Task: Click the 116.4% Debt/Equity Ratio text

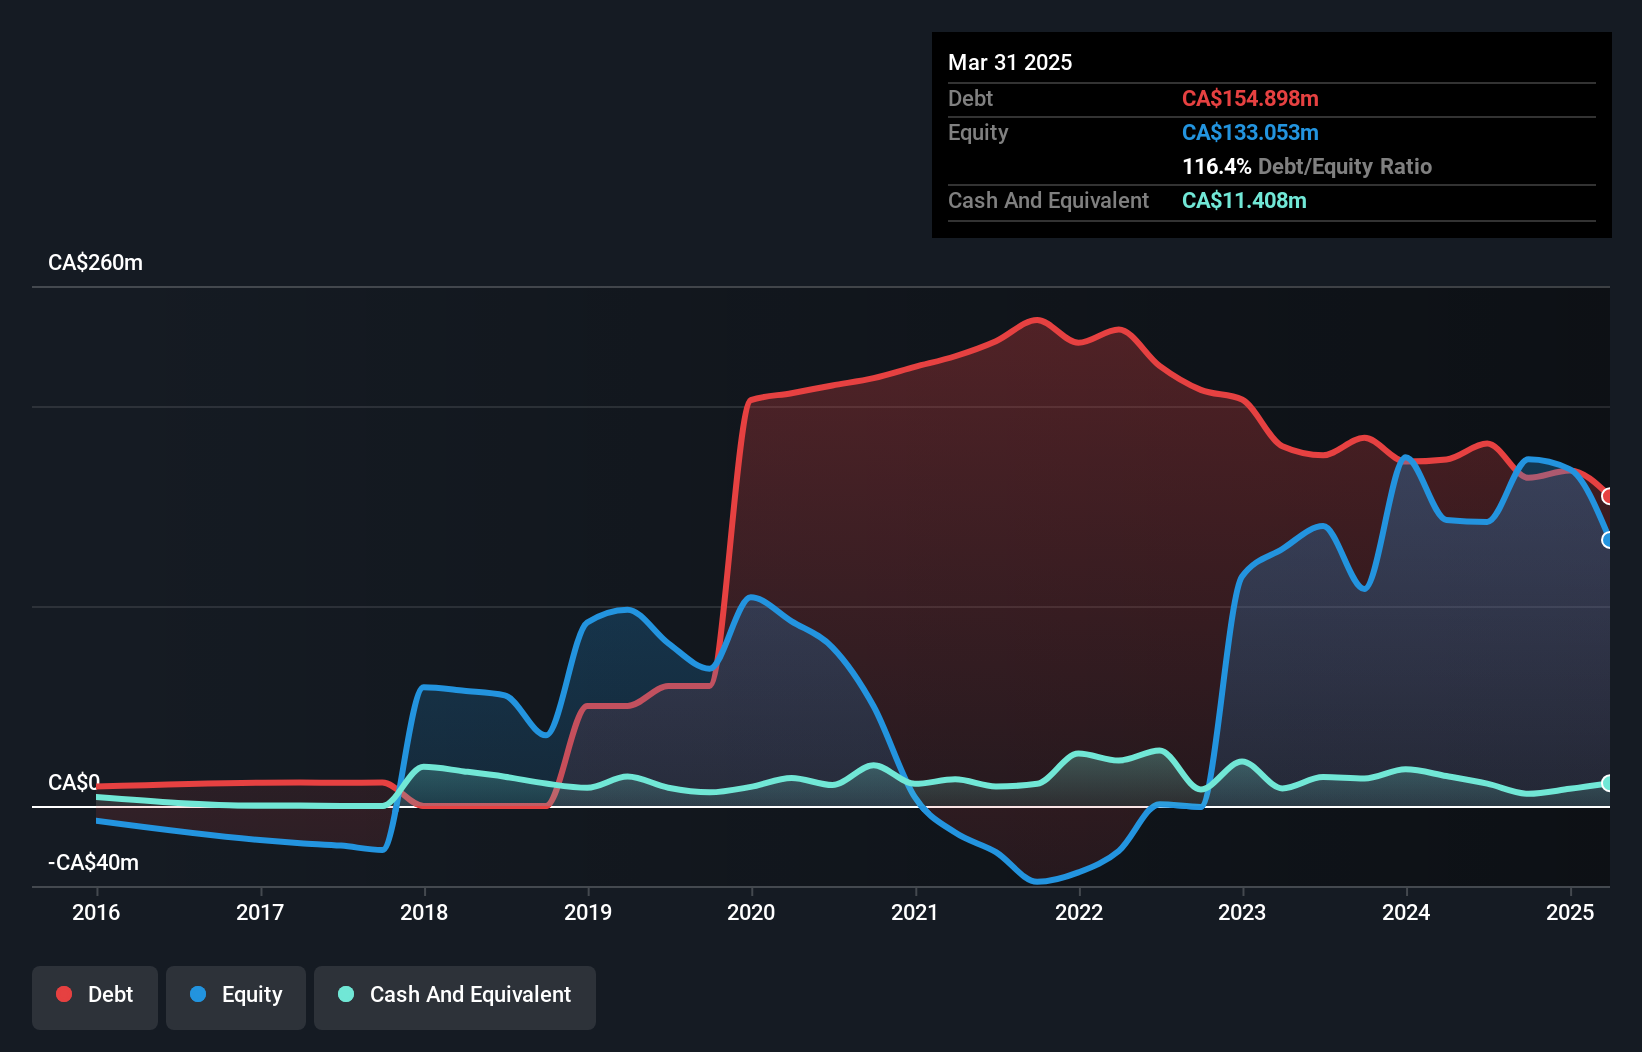Action: (1307, 166)
